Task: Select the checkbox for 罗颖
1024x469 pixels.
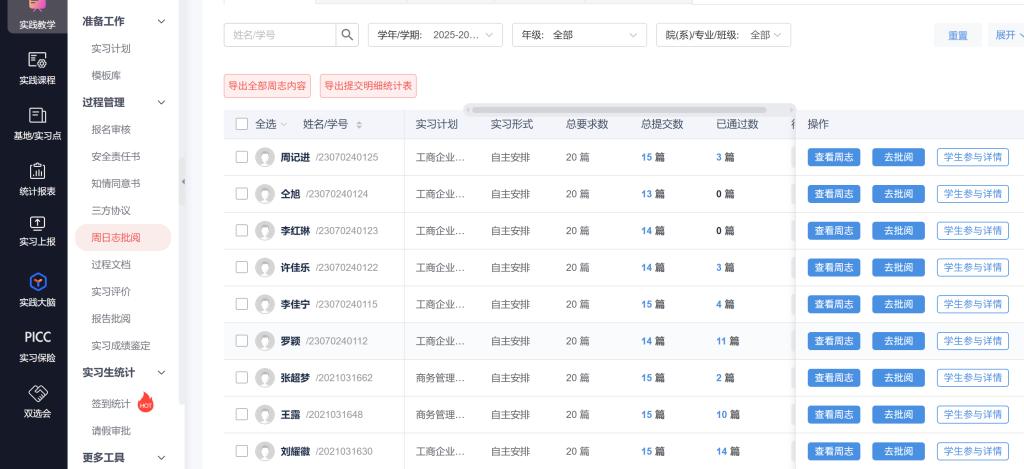Action: [241, 341]
